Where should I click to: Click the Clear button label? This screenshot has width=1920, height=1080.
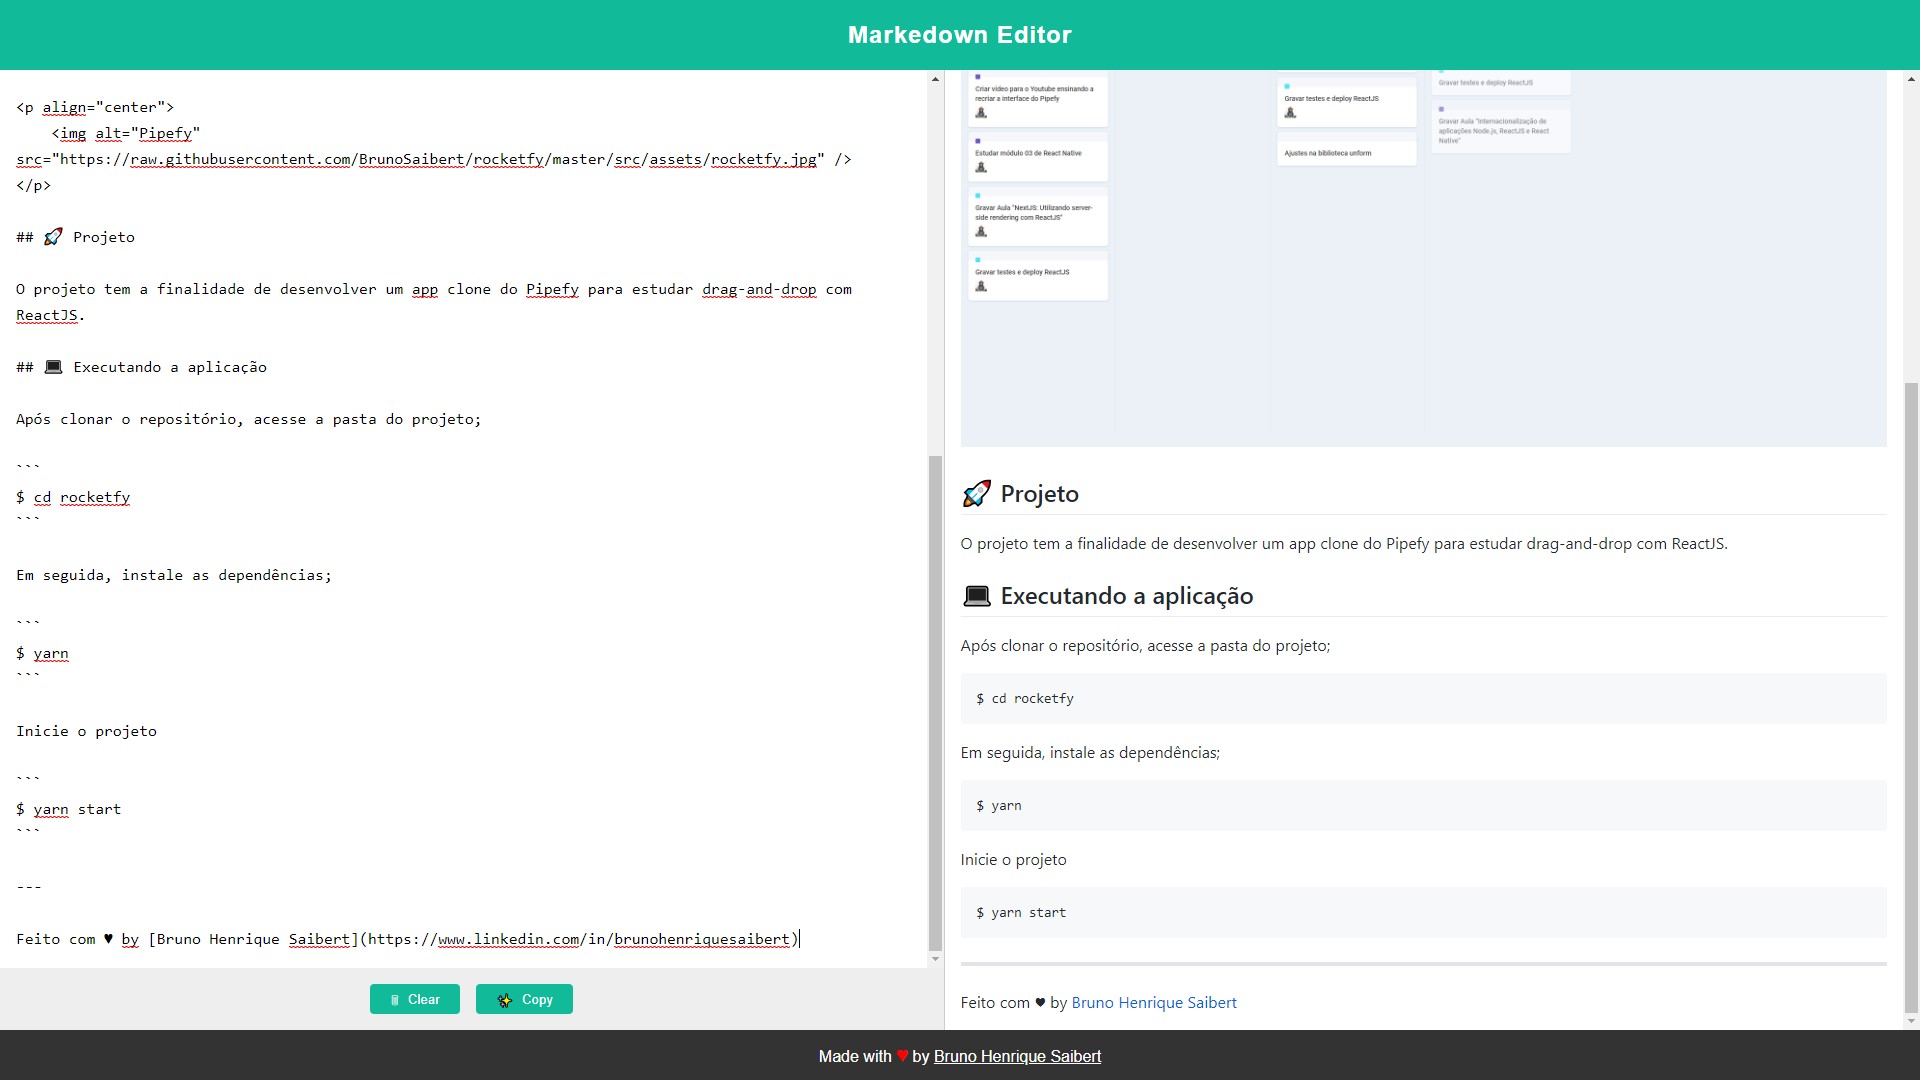(x=423, y=1000)
